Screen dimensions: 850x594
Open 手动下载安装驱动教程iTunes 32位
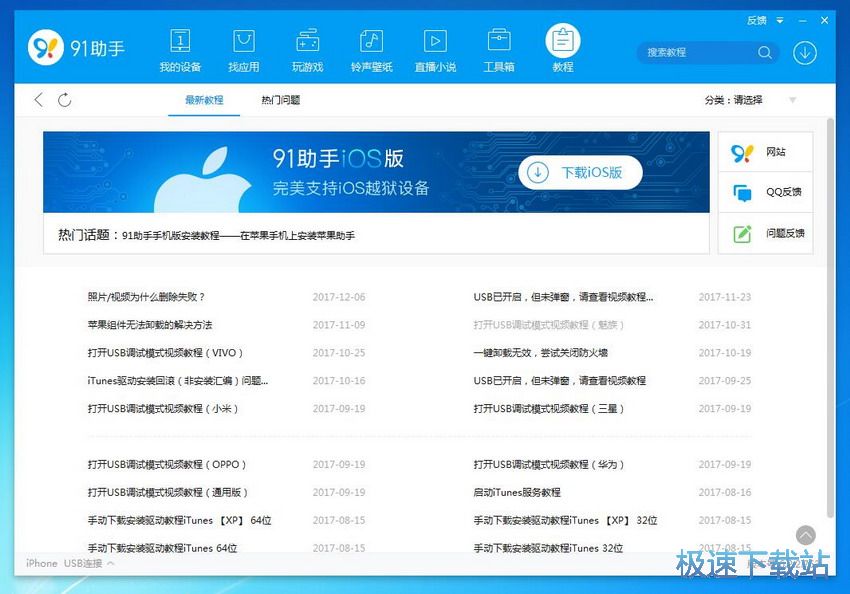548,548
